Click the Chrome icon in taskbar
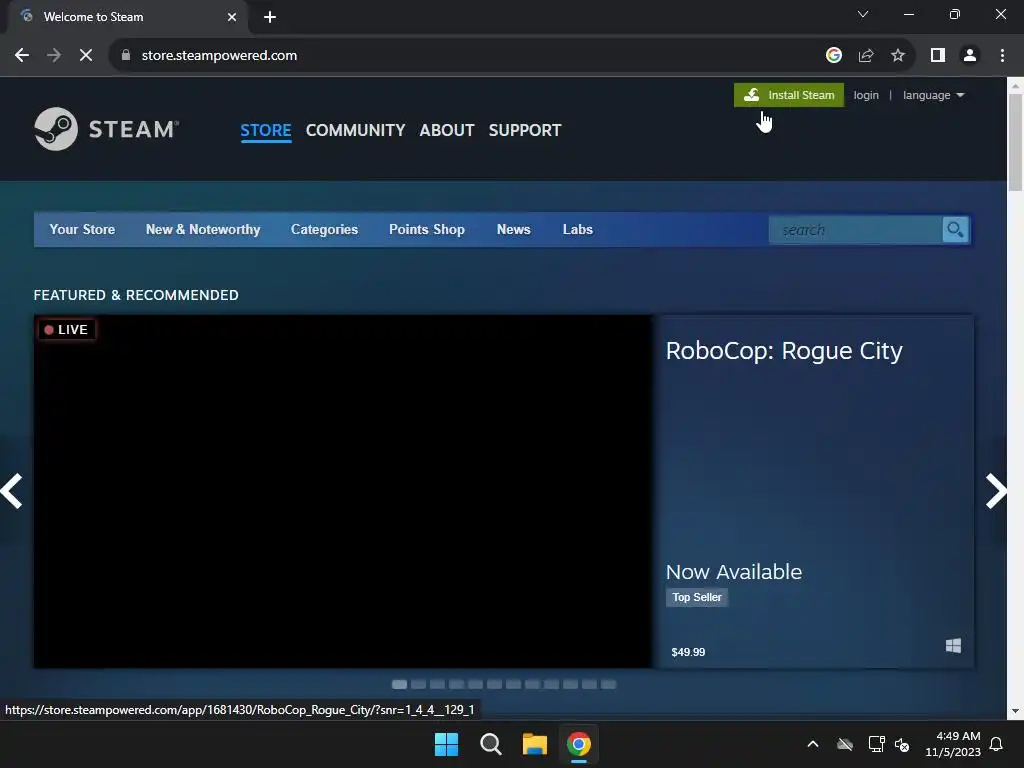The image size is (1024, 768). (579, 744)
